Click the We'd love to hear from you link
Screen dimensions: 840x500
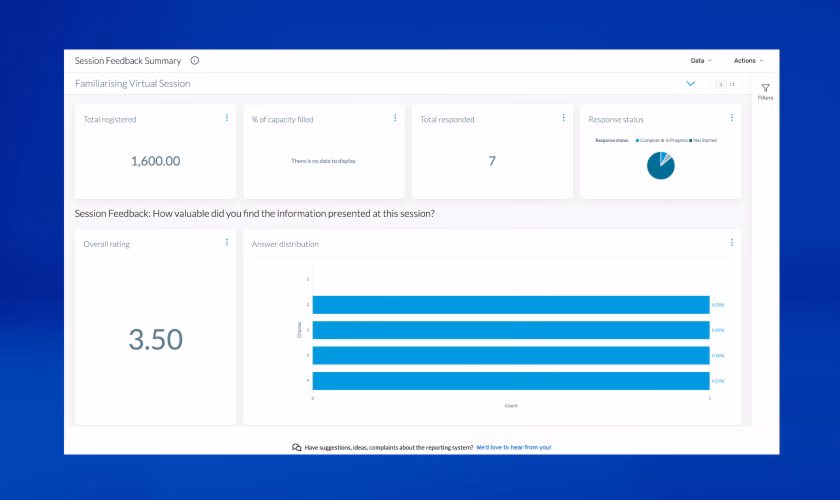point(513,447)
